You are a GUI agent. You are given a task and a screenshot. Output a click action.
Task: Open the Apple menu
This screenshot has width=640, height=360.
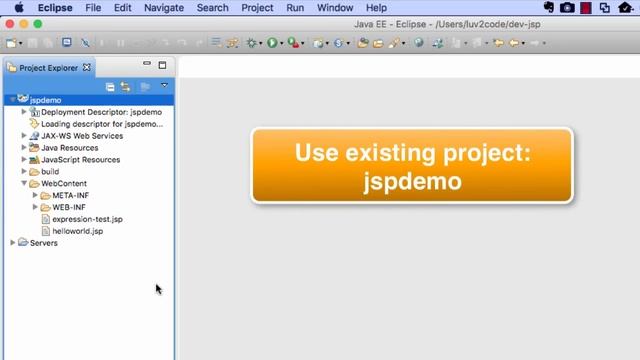19,7
